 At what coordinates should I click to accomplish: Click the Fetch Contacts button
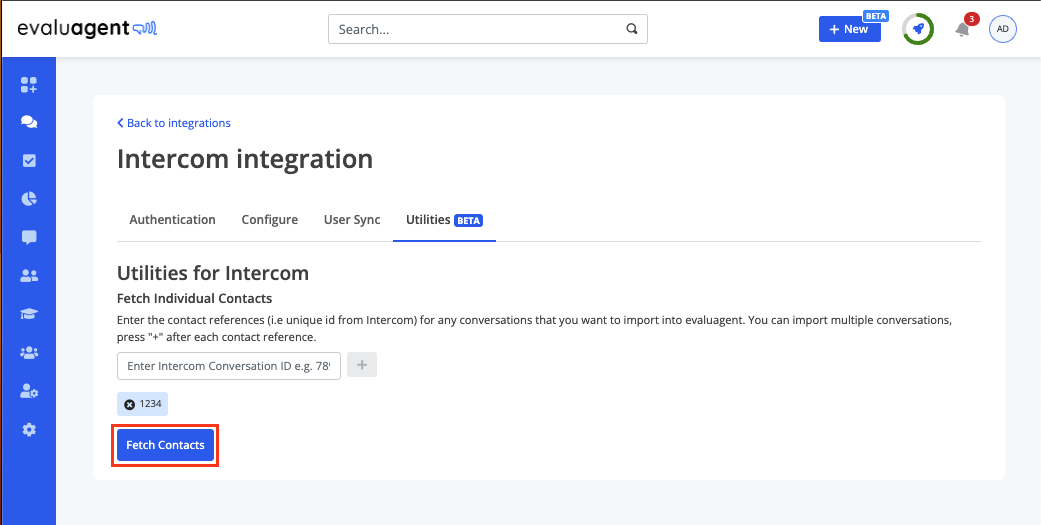point(165,445)
